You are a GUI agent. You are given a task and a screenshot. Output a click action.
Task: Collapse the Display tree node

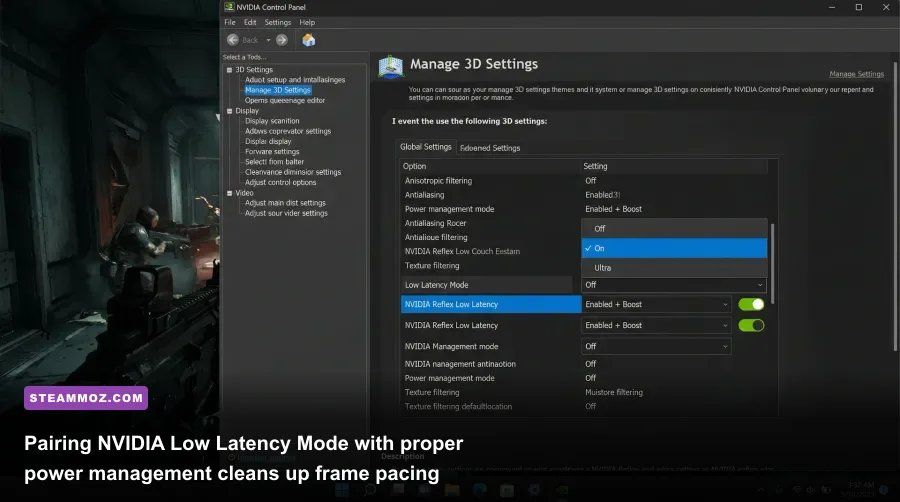[230, 111]
